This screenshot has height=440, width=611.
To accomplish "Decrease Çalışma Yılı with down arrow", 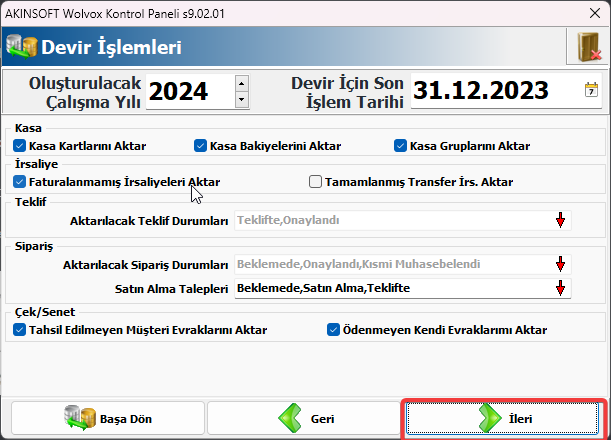I will (x=242, y=99).
